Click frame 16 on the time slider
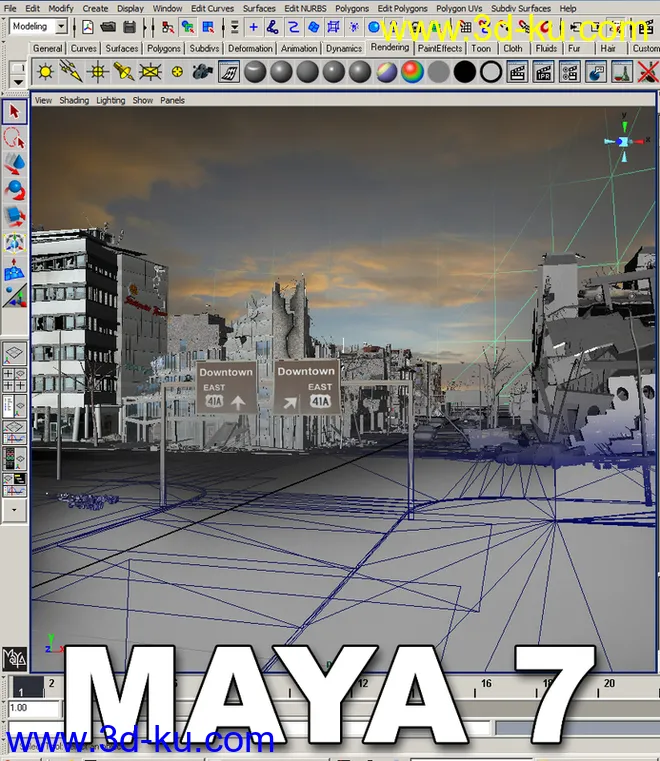This screenshot has height=761, width=660. tap(486, 685)
